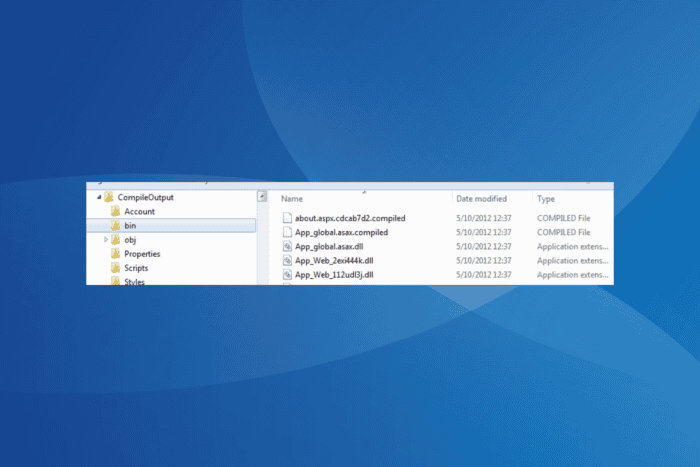
Task: Click Application extension type of App_global.asax.dll
Action: pos(572,246)
